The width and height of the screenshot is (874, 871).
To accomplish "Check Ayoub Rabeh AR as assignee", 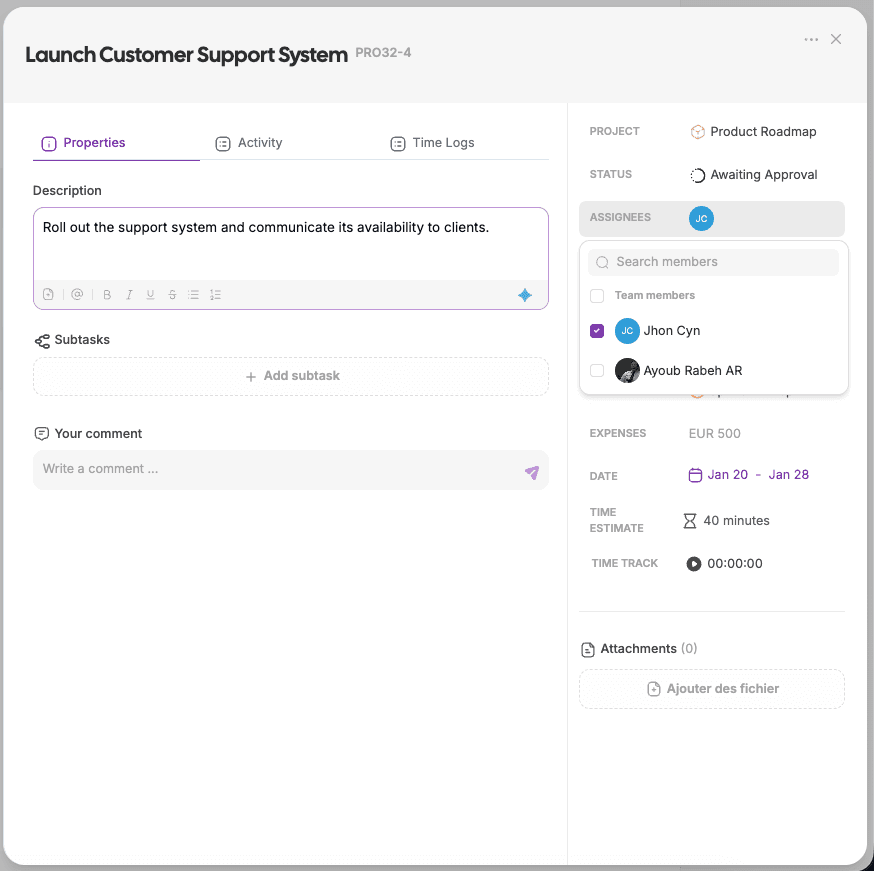I will click(x=596, y=370).
